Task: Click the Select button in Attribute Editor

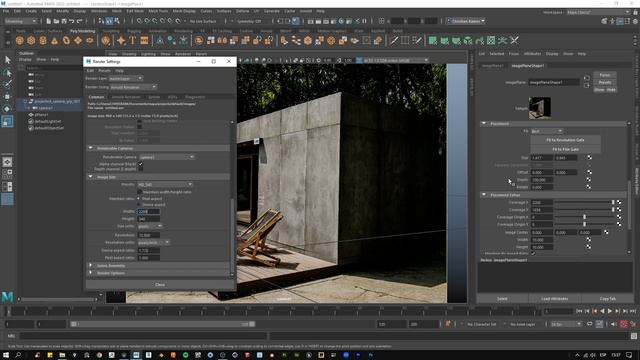Action: pyautogui.click(x=502, y=299)
